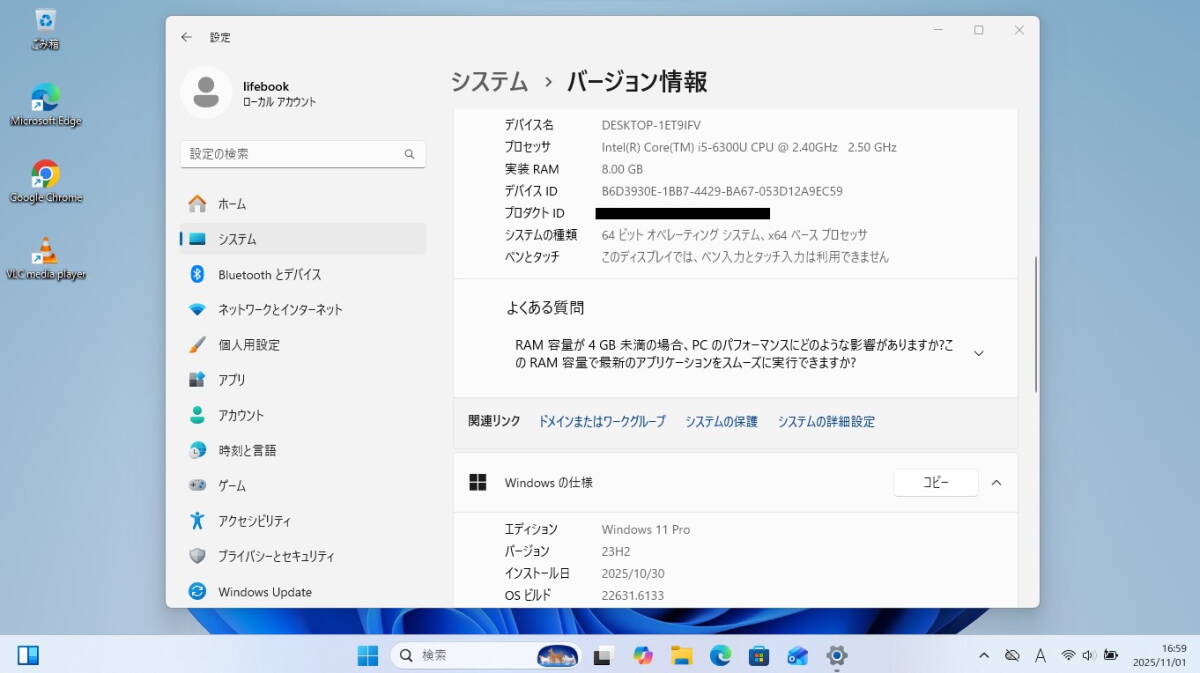Open ネットワークとインターネット settings
The height and width of the screenshot is (673, 1200).
[279, 310]
